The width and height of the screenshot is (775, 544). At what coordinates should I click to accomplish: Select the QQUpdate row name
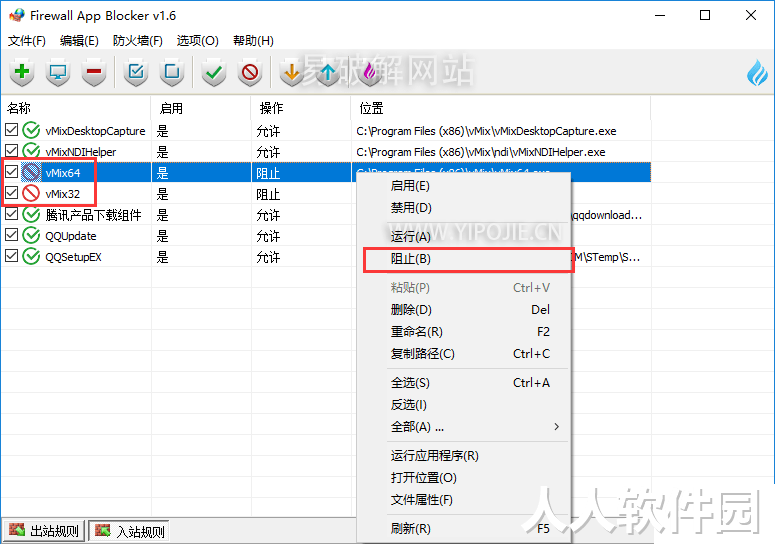71,236
